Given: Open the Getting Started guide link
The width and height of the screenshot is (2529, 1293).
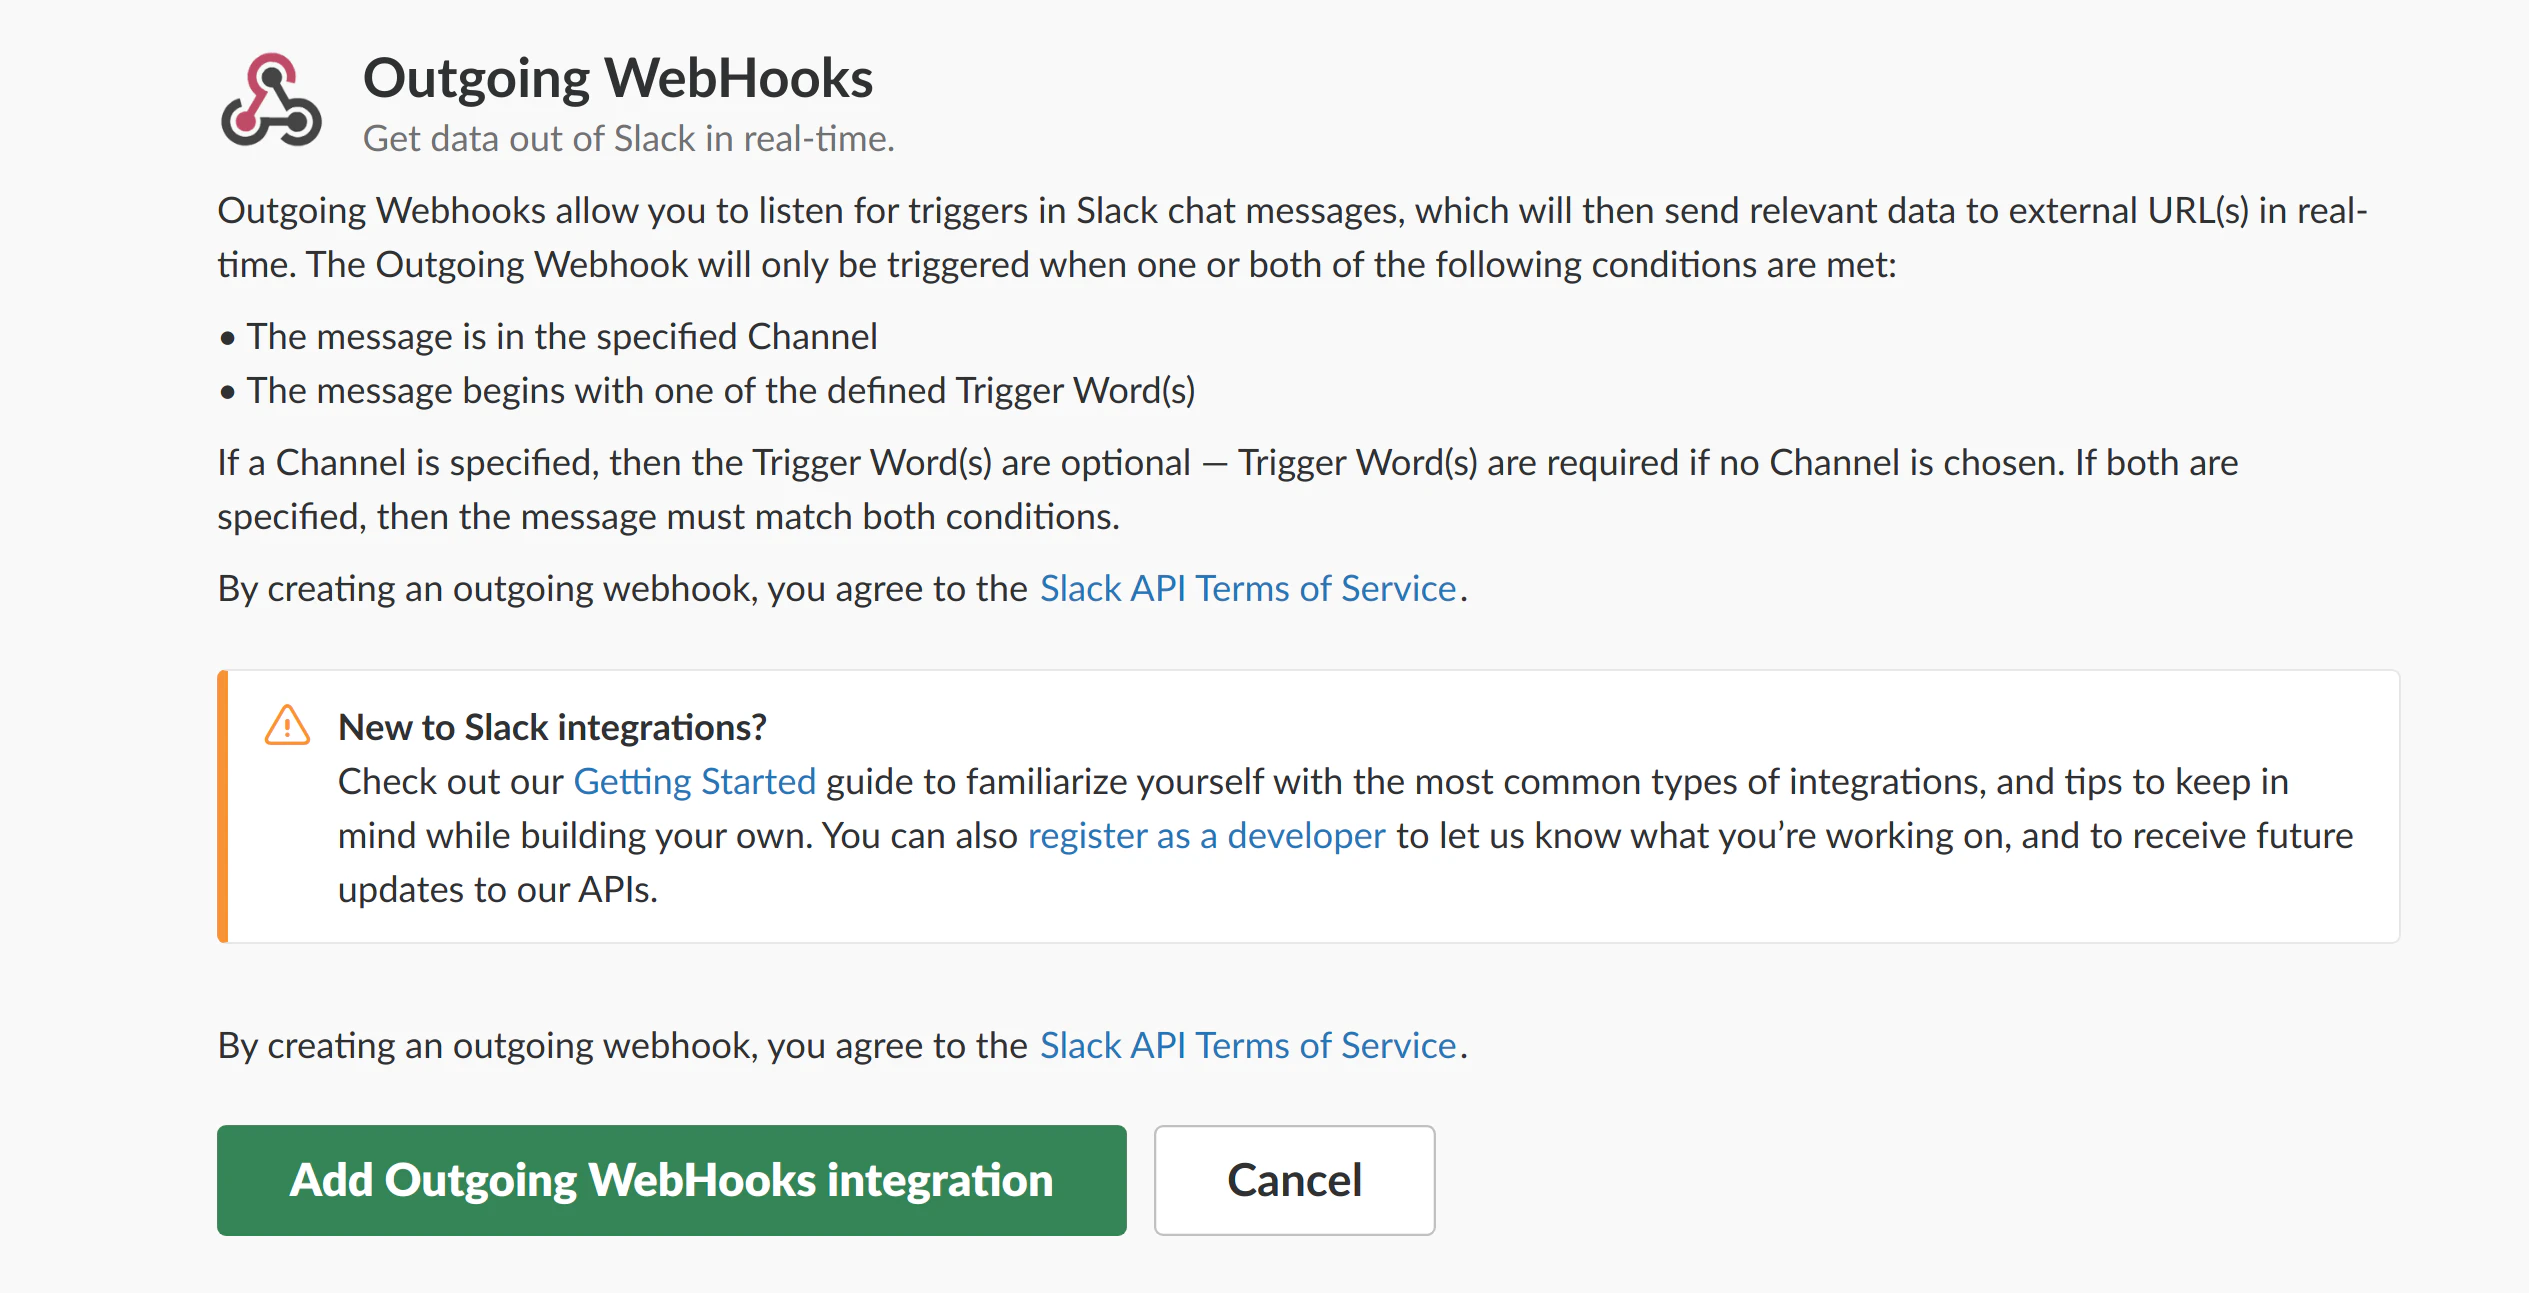Looking at the screenshot, I should pyautogui.click(x=694, y=781).
